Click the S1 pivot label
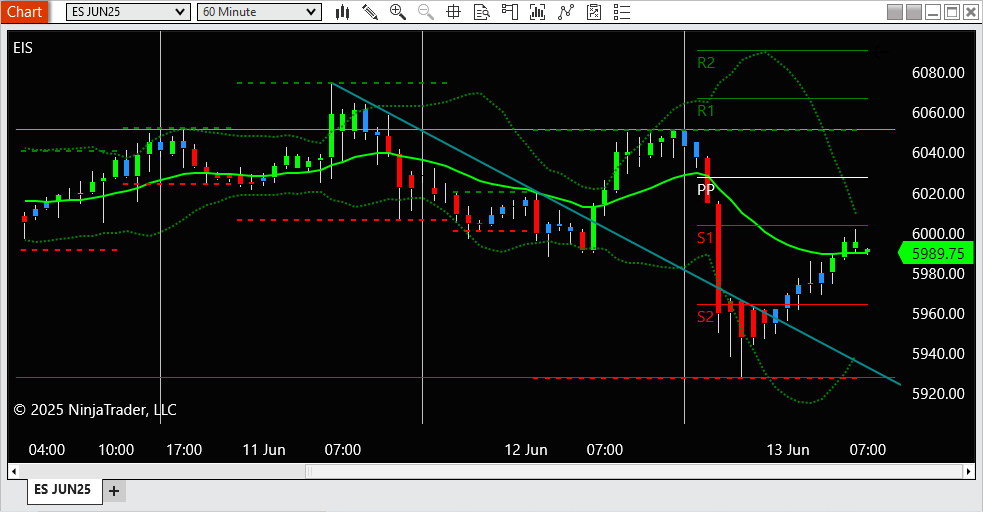 point(705,238)
